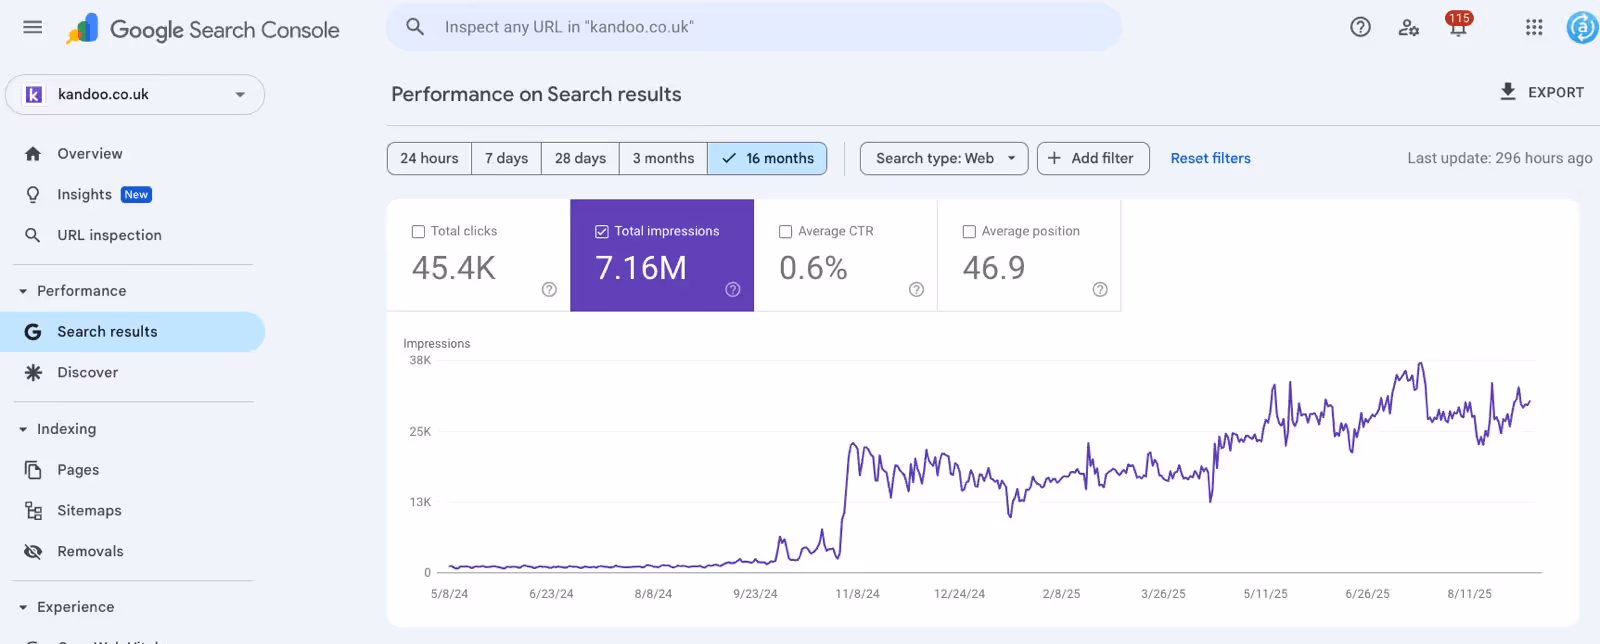Toggle the Average position checkbox
1600x644 pixels.
click(969, 231)
